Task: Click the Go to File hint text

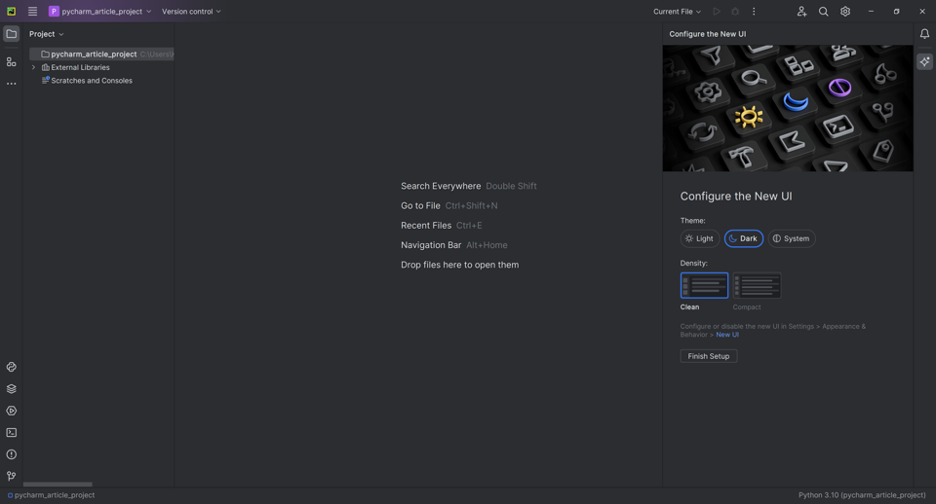Action: click(420, 205)
